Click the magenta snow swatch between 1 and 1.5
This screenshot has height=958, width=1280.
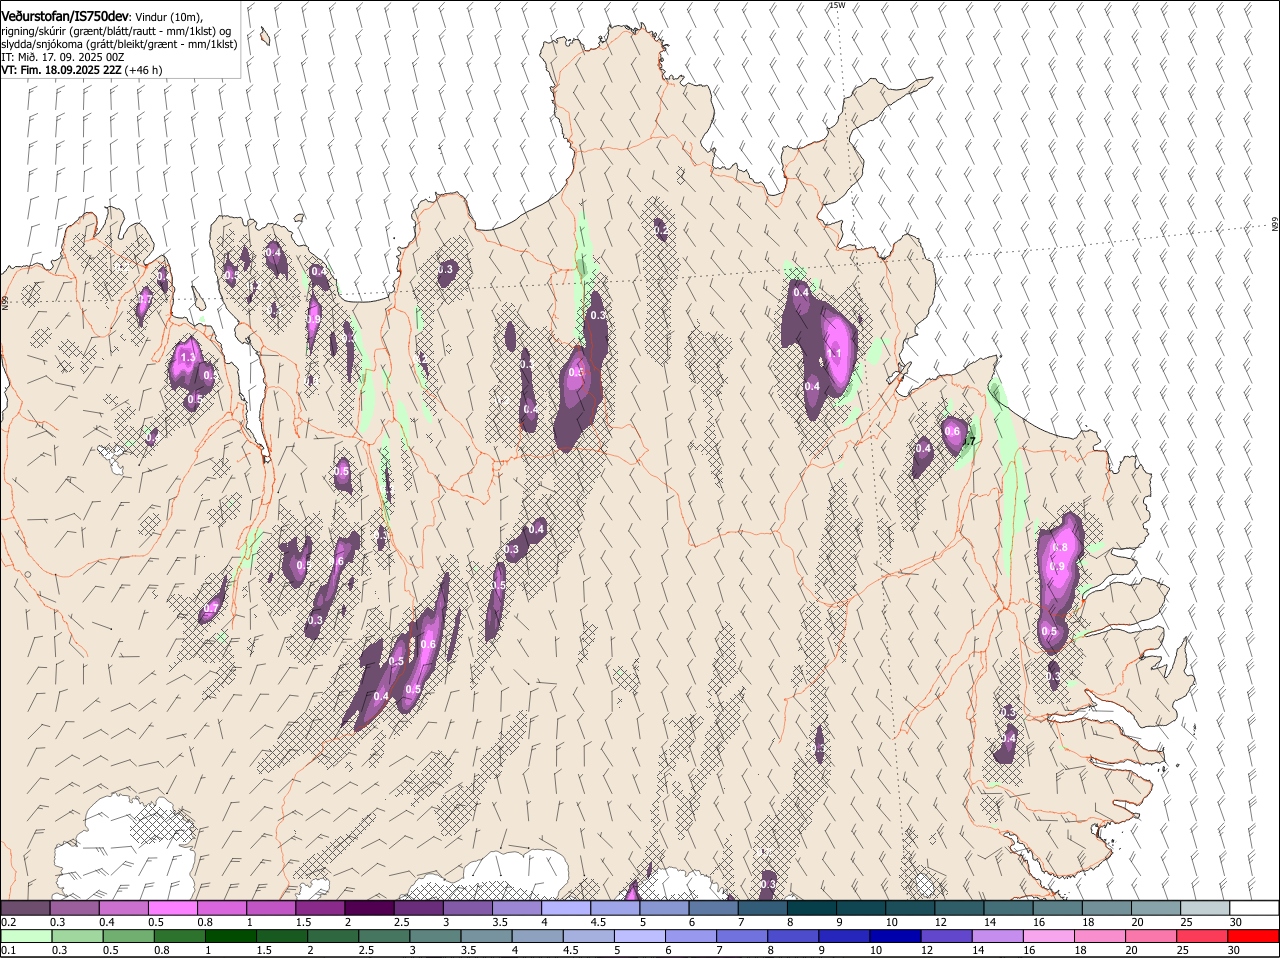[271, 907]
